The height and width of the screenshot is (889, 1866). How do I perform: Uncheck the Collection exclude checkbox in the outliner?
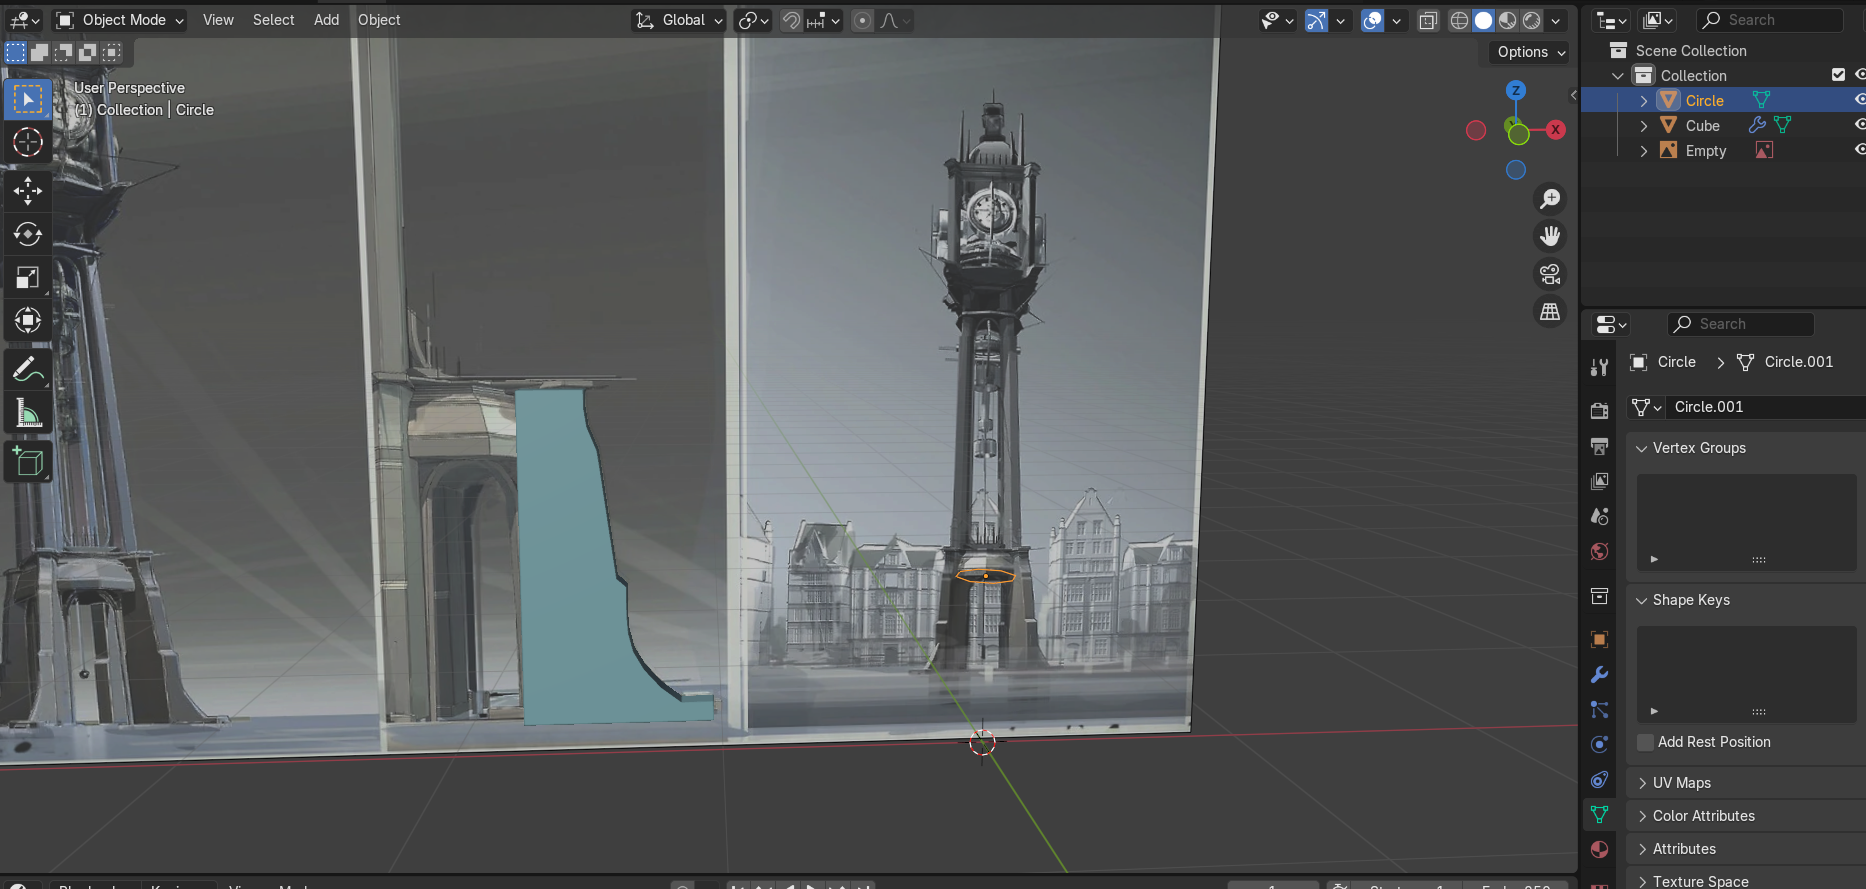click(x=1838, y=75)
